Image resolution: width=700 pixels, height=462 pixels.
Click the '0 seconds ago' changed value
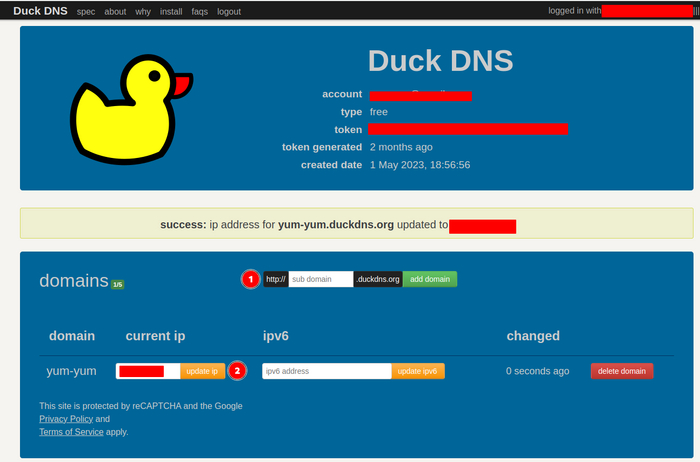[538, 371]
